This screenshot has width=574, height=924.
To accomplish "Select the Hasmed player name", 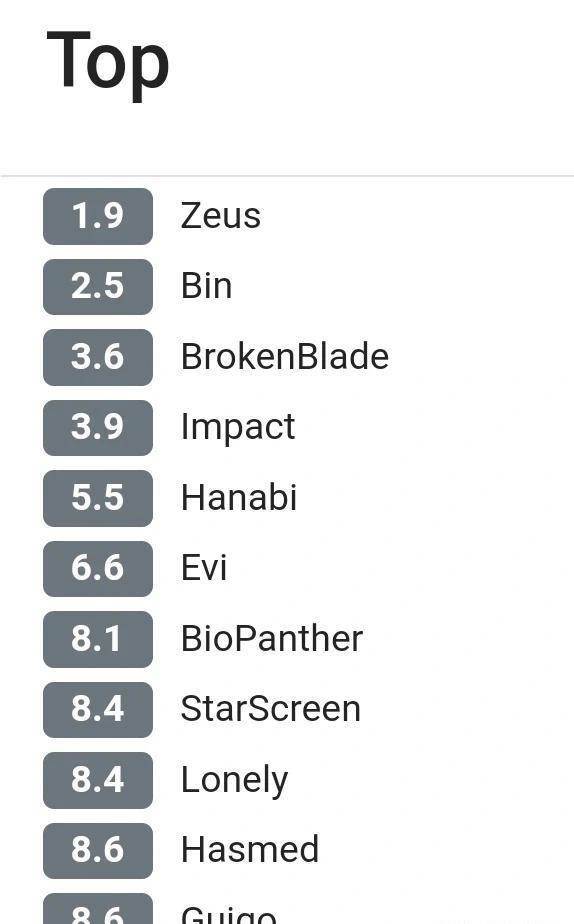I will [x=250, y=850].
